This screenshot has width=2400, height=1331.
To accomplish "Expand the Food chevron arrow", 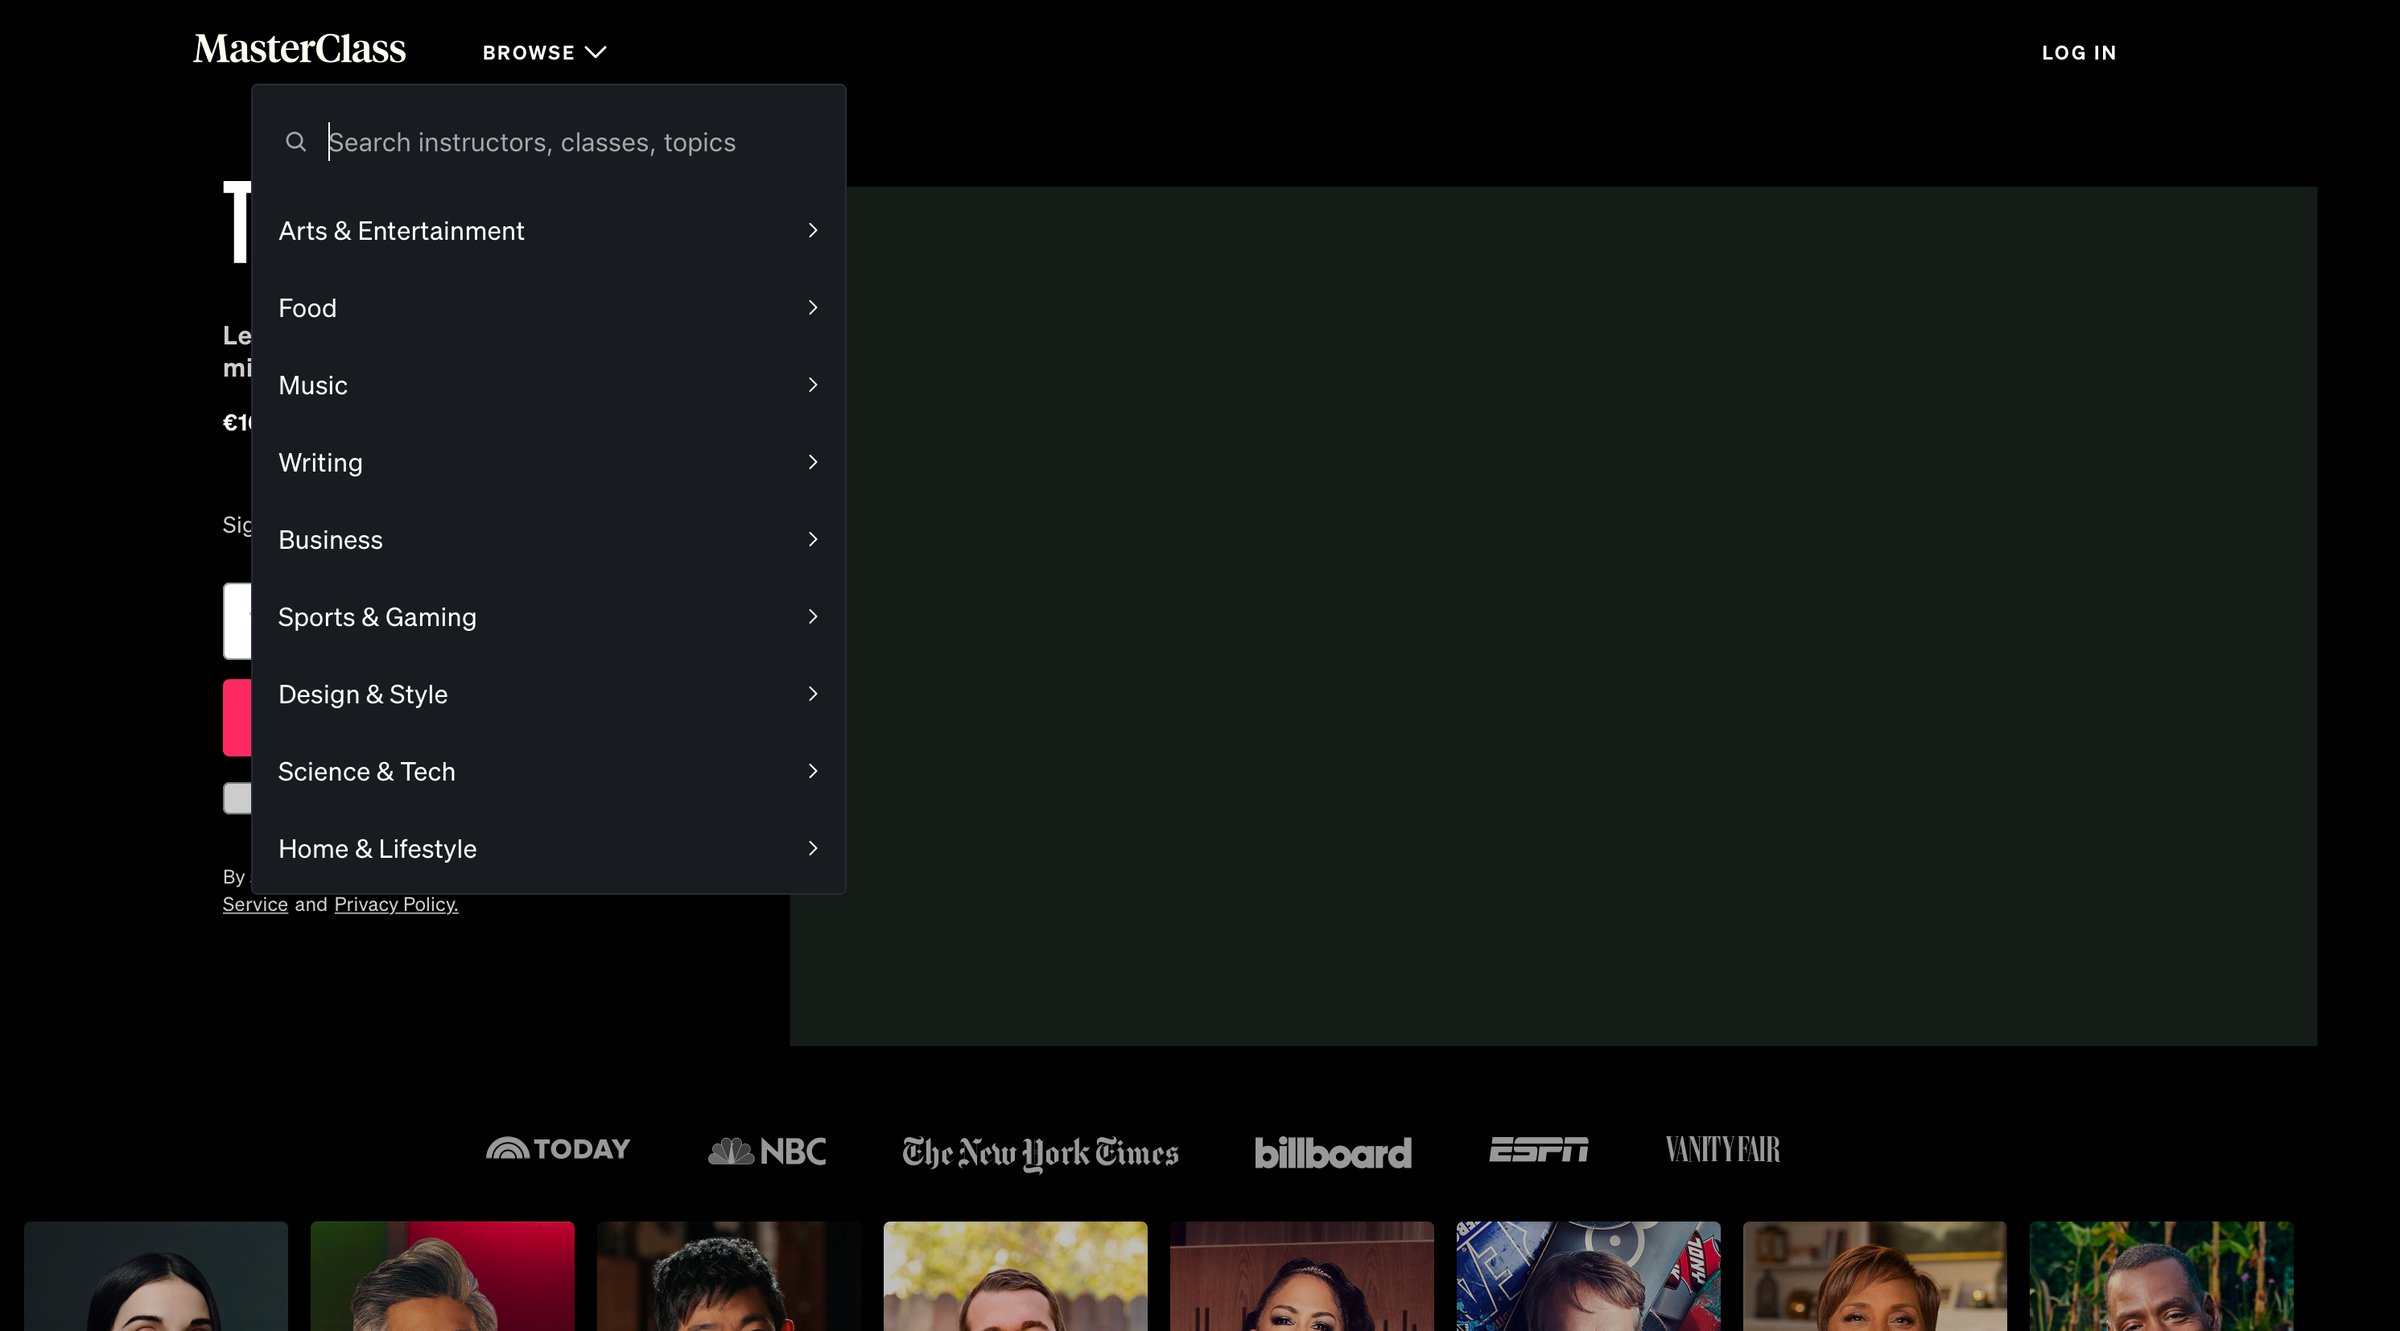I will point(813,308).
